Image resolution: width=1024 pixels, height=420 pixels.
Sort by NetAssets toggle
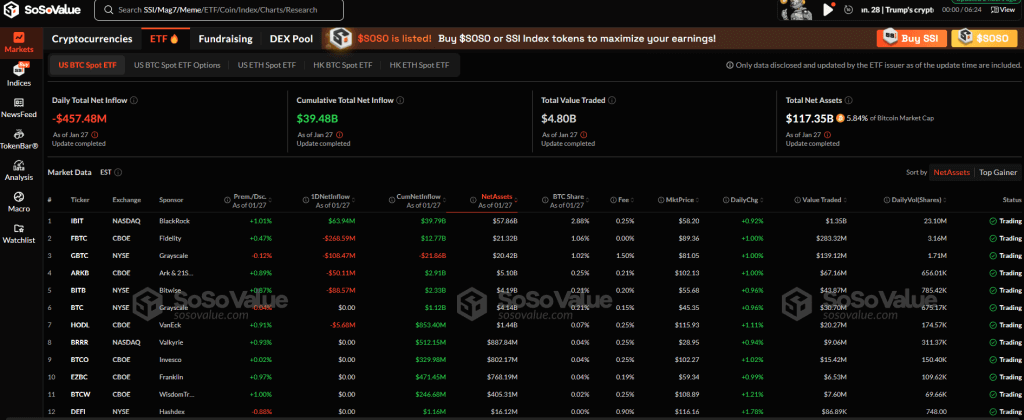[952, 172]
